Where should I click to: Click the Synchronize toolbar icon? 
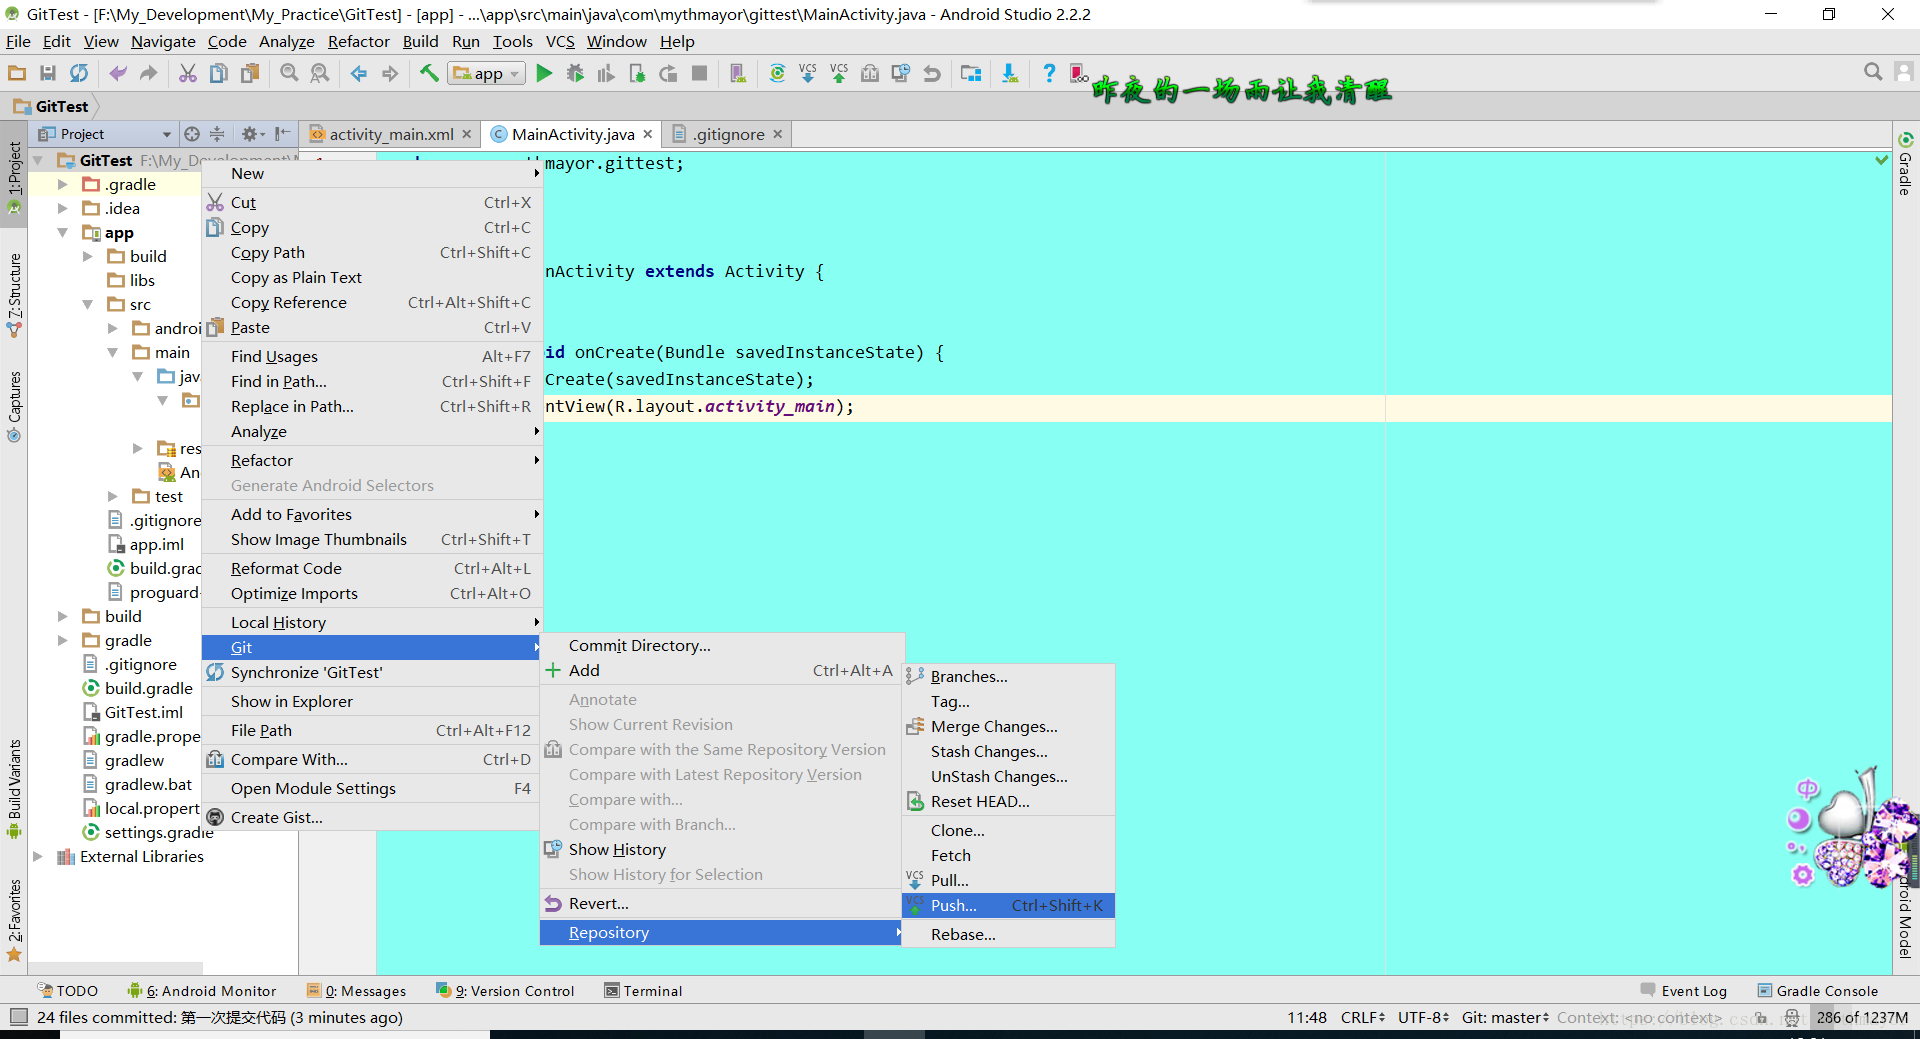tap(79, 73)
